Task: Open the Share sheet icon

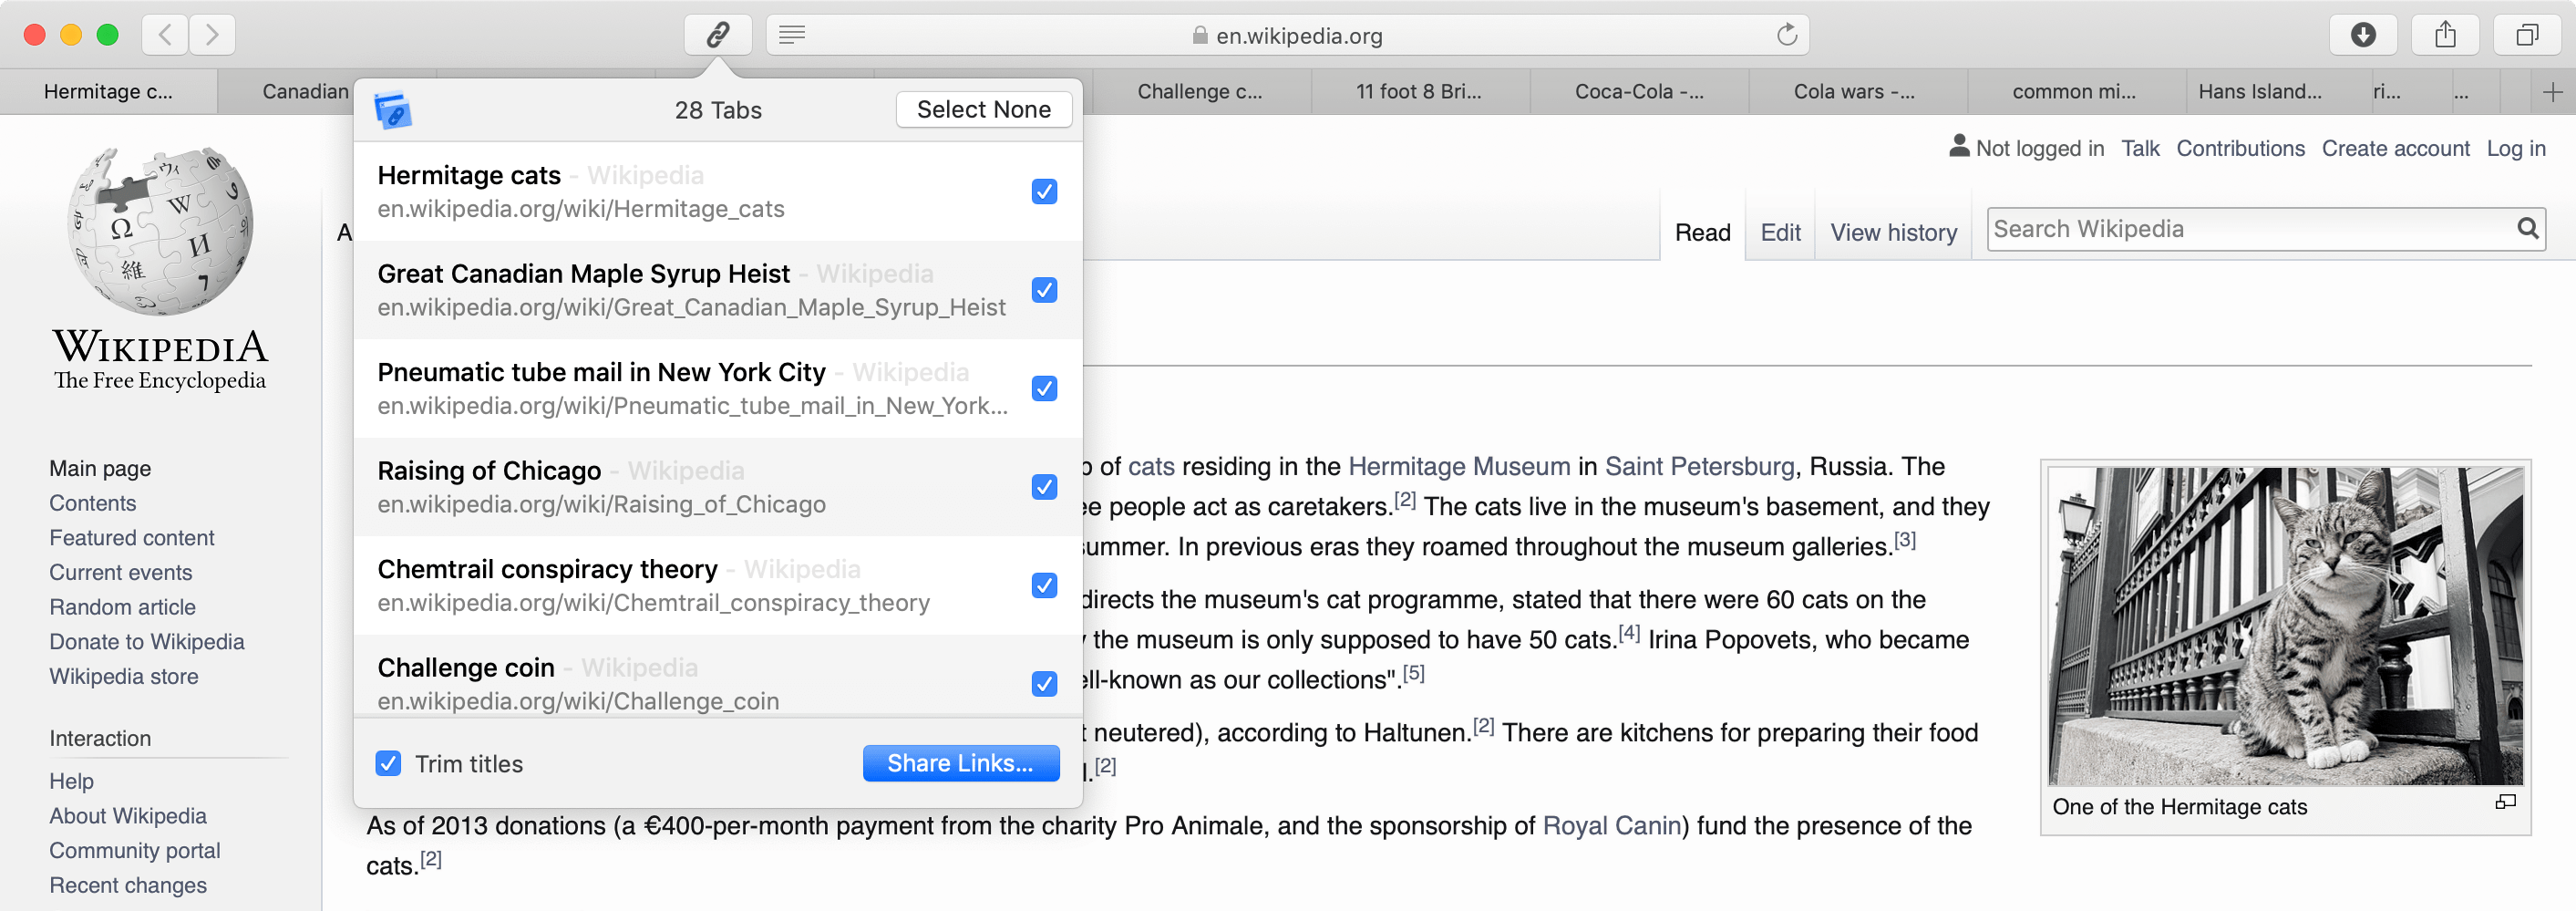Action: click(2445, 35)
